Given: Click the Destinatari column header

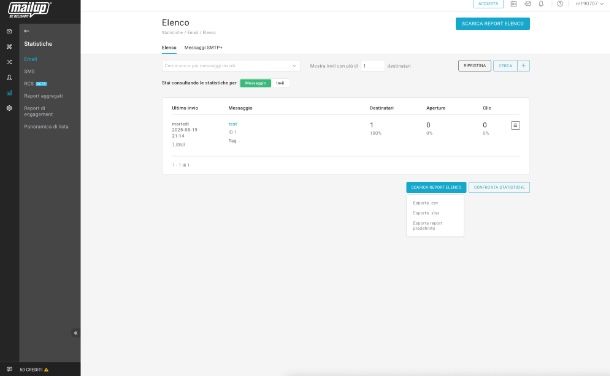Looking at the screenshot, I should [x=382, y=108].
